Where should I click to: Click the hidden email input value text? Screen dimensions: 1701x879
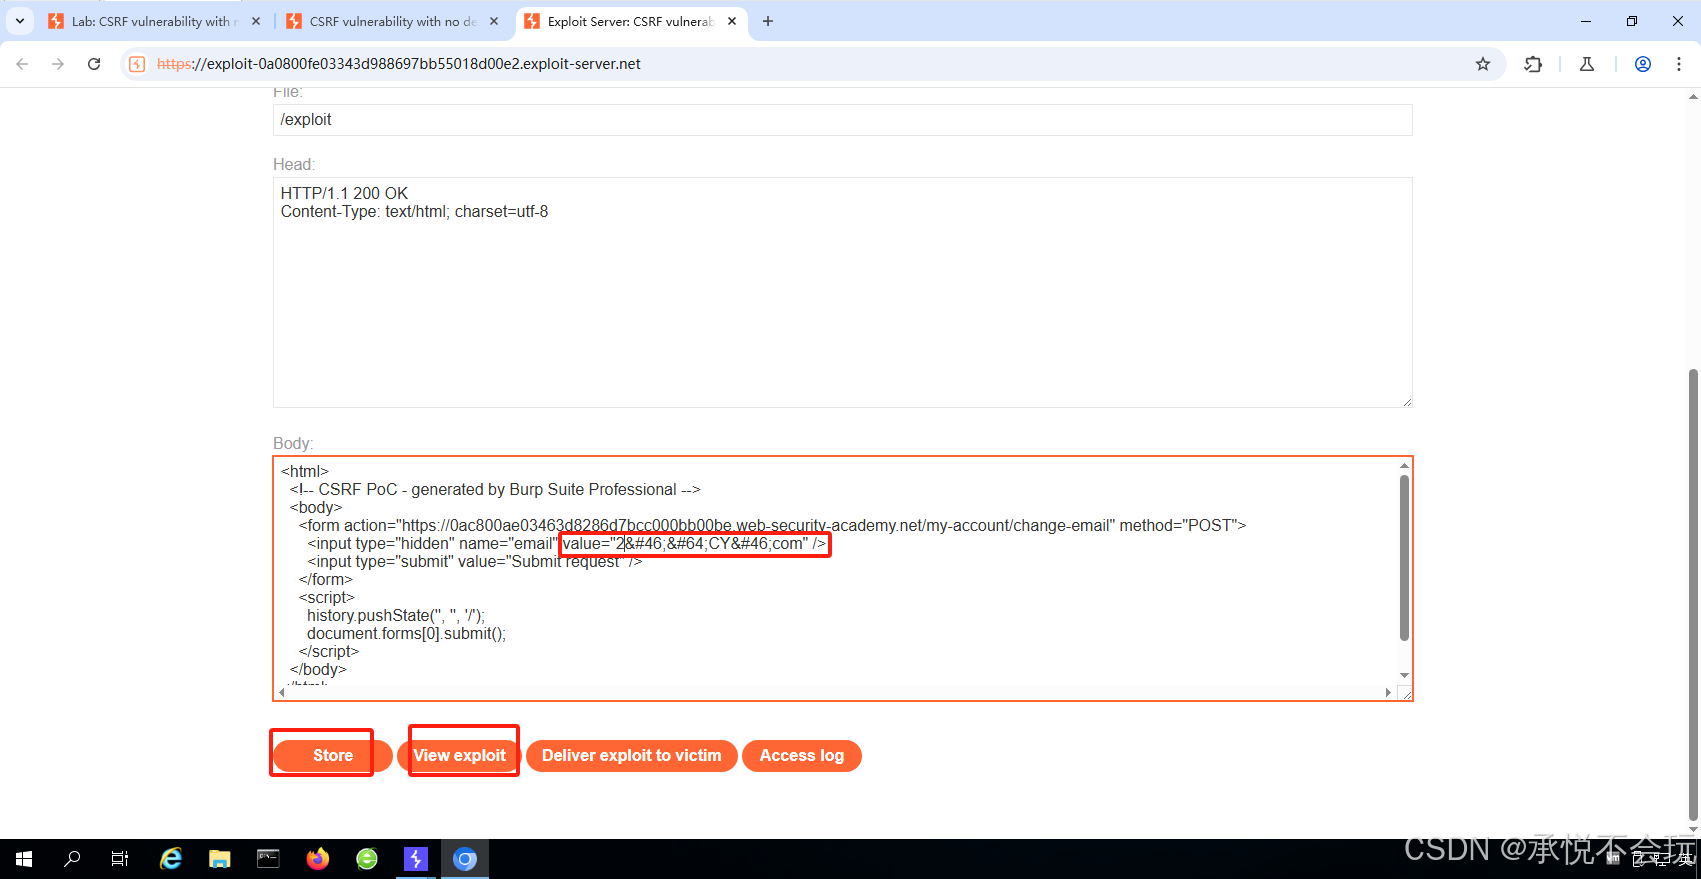tap(694, 544)
